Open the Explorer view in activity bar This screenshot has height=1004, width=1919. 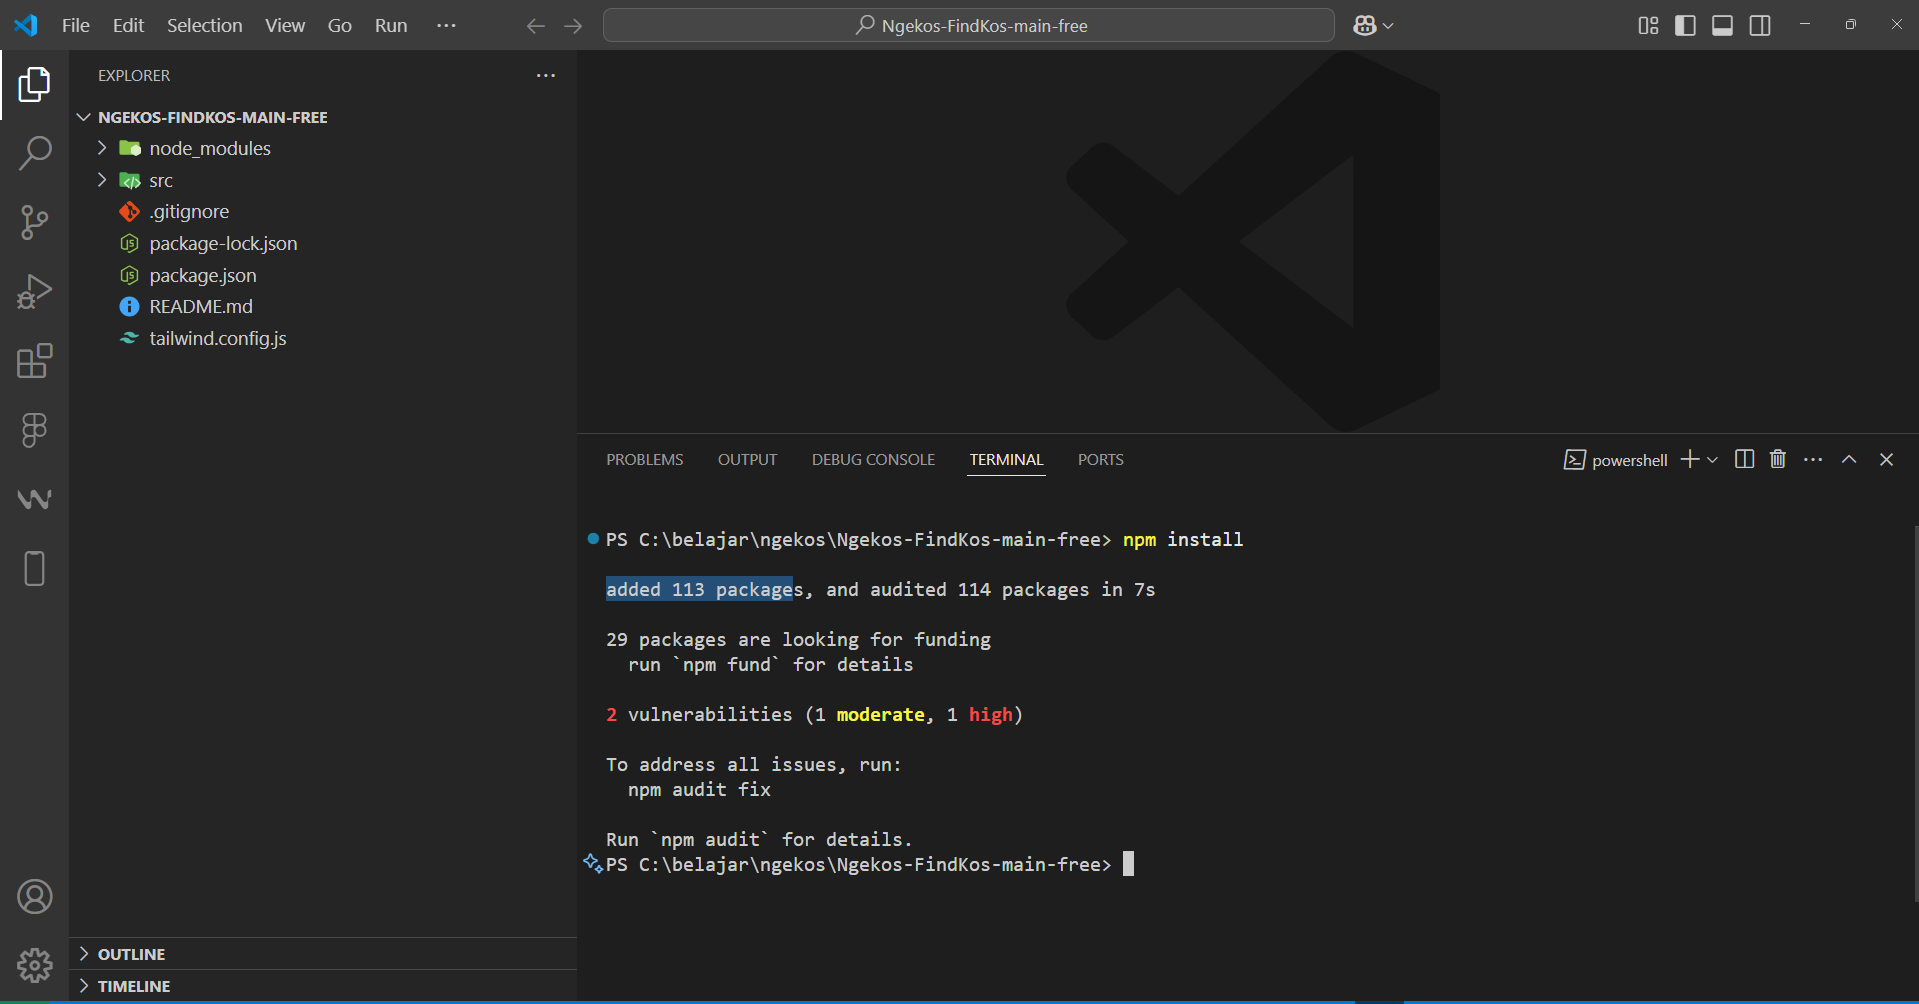click(x=34, y=85)
